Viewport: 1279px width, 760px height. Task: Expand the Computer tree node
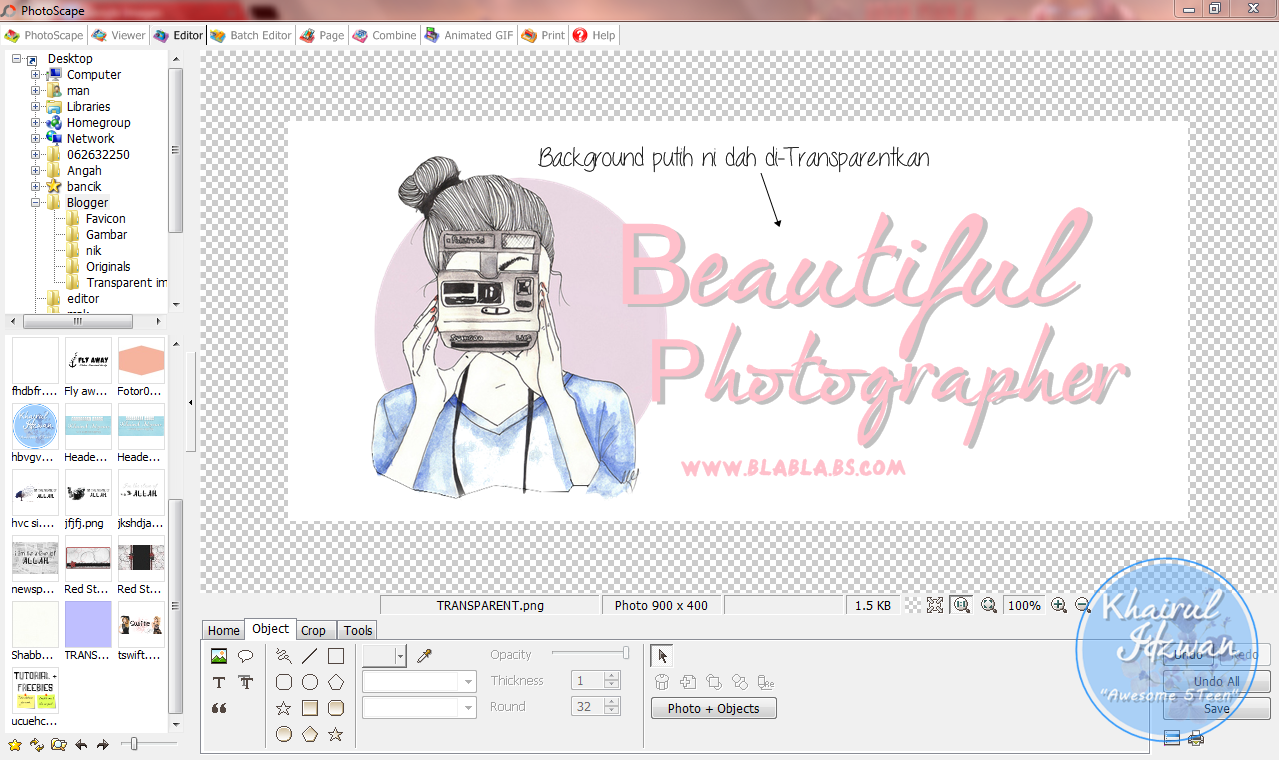[36, 75]
